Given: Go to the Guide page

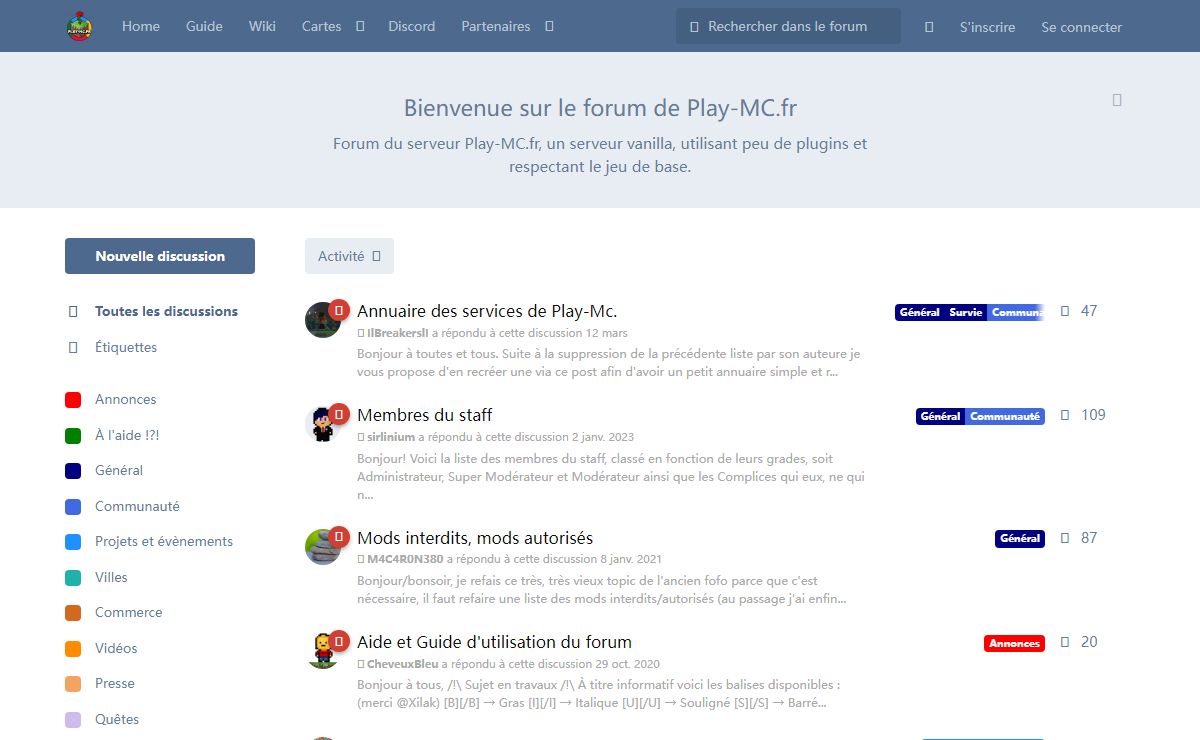Looking at the screenshot, I should tap(204, 26).
